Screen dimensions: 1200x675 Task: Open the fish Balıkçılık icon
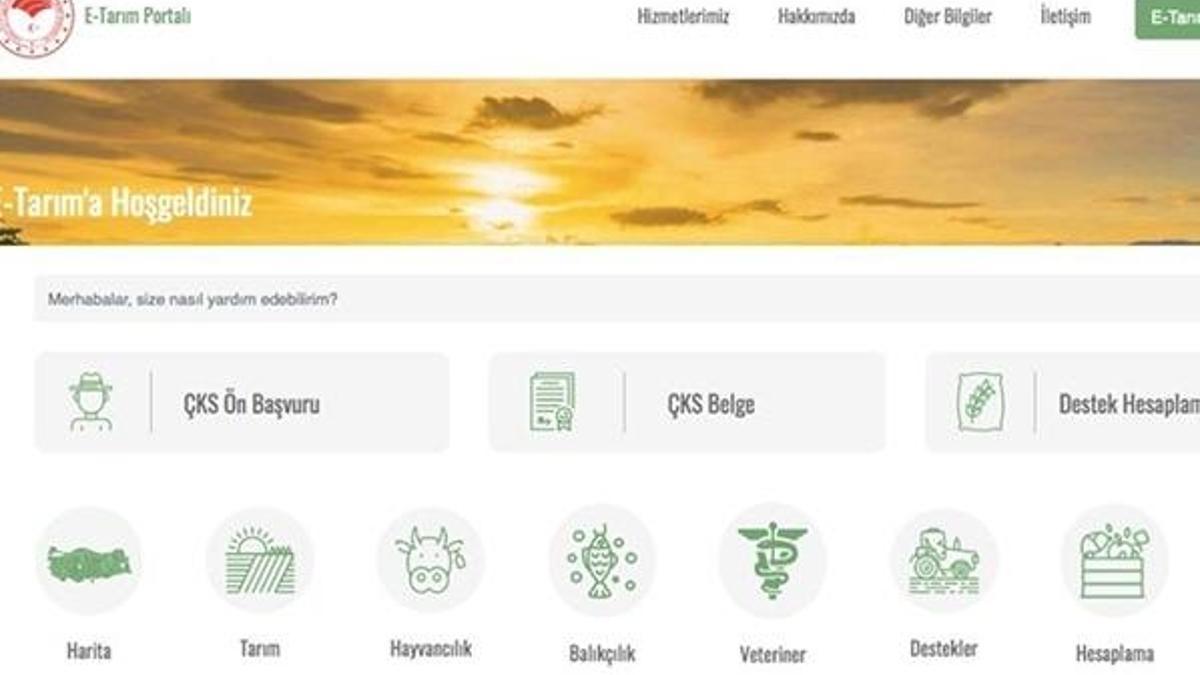[602, 560]
